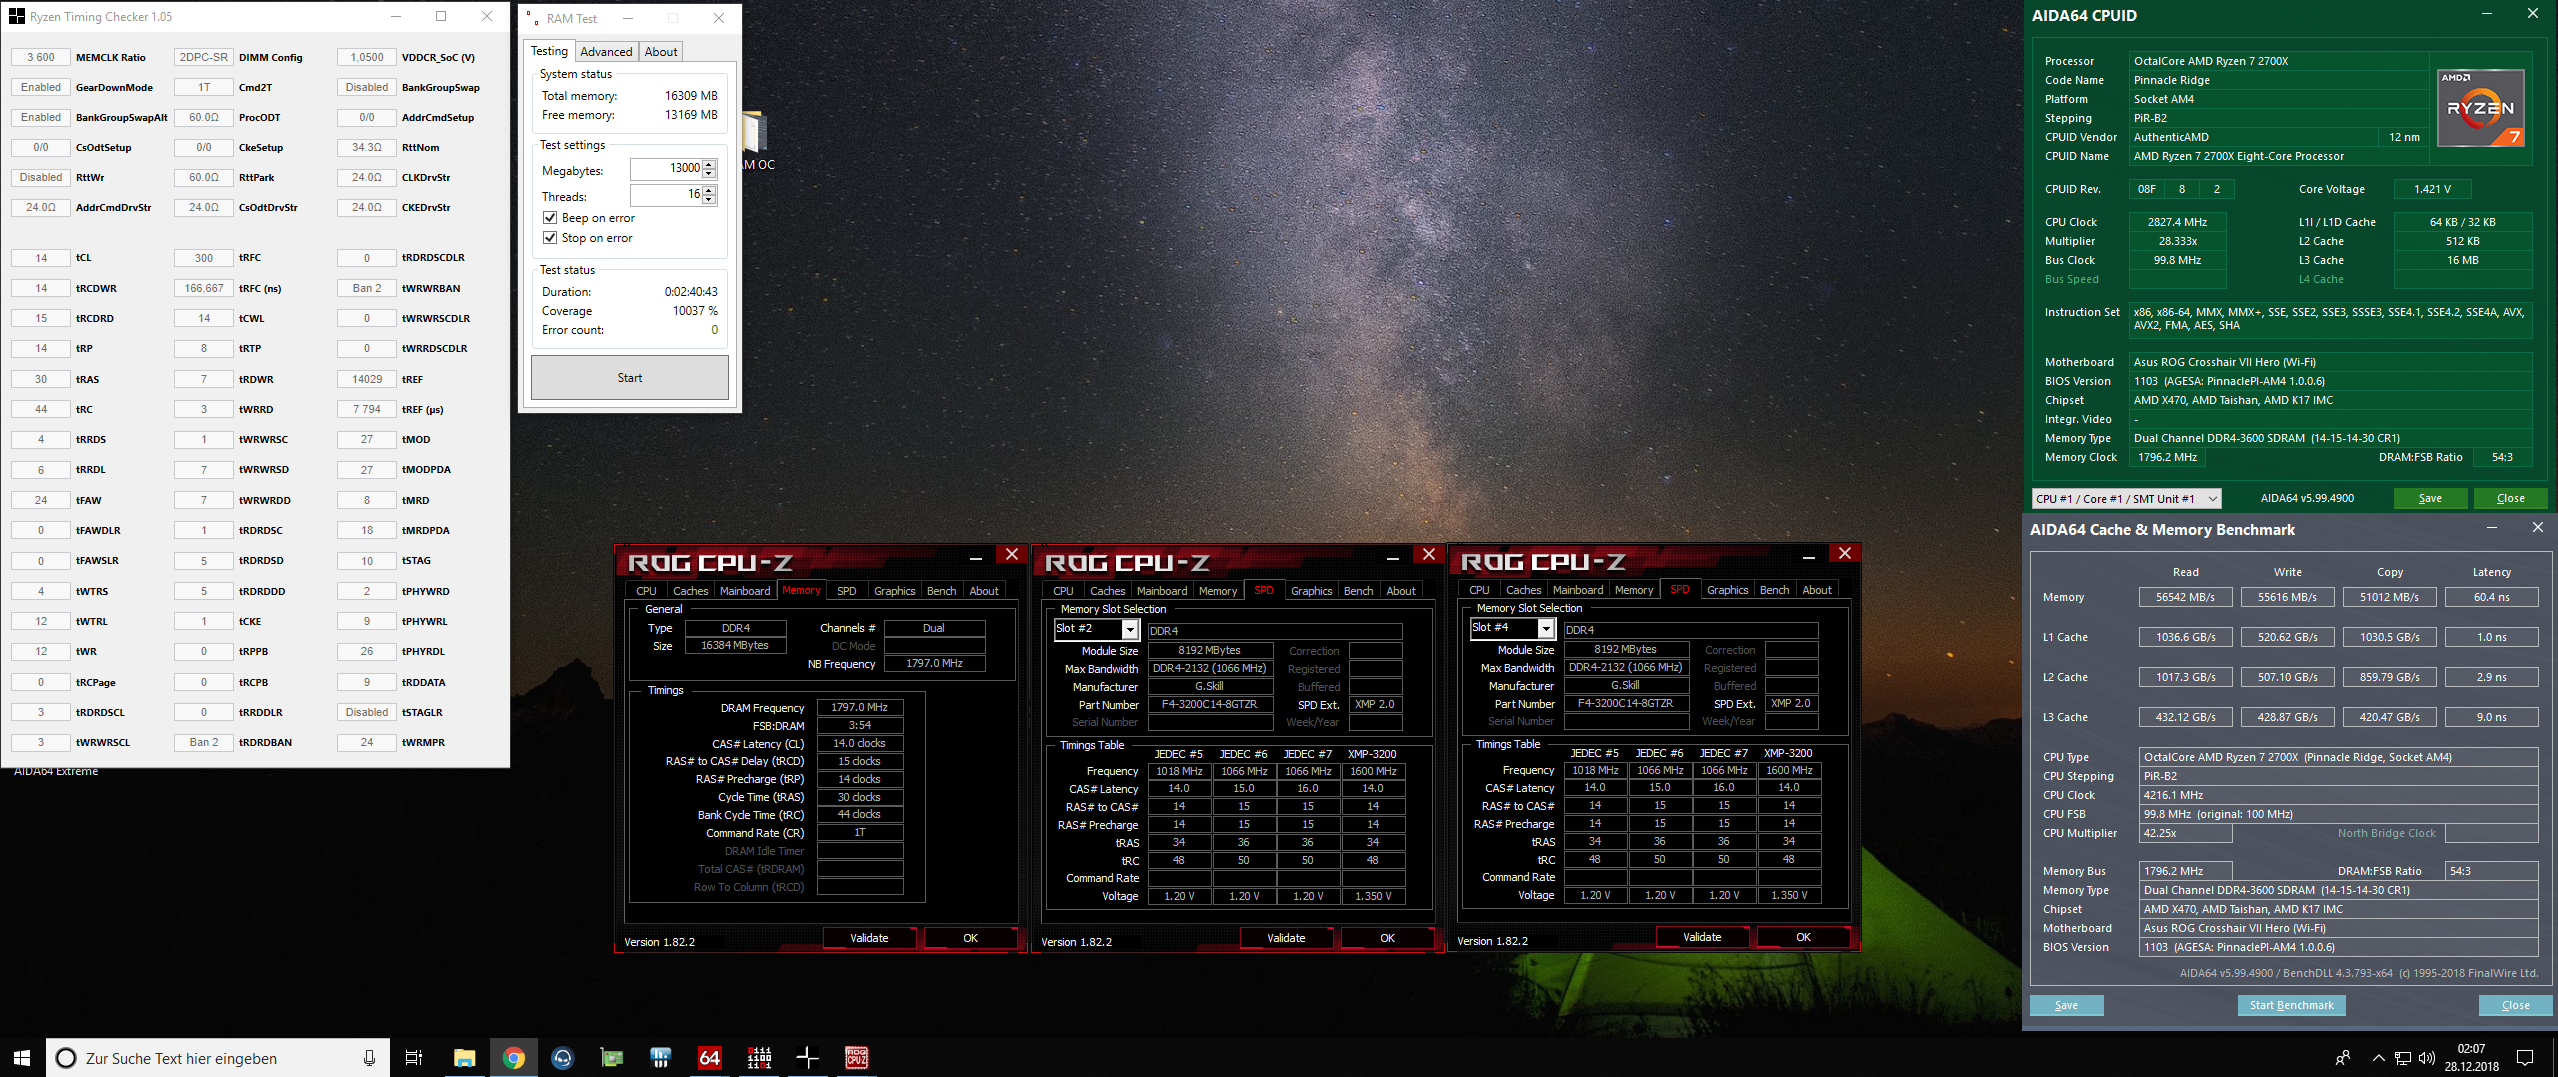Screen dimensions: 2558x1077
Task: Open the Action Center notification icon
Action: tap(2525, 1058)
